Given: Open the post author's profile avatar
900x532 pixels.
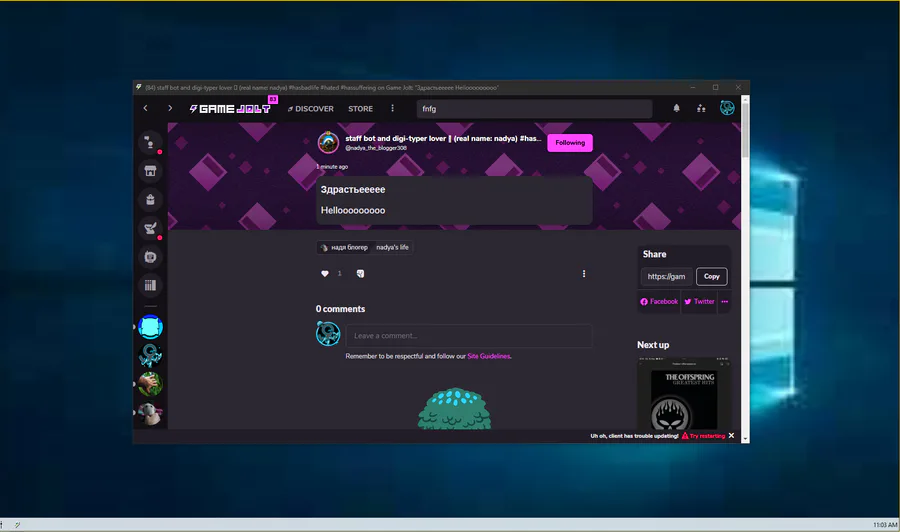Looking at the screenshot, I should (x=328, y=142).
